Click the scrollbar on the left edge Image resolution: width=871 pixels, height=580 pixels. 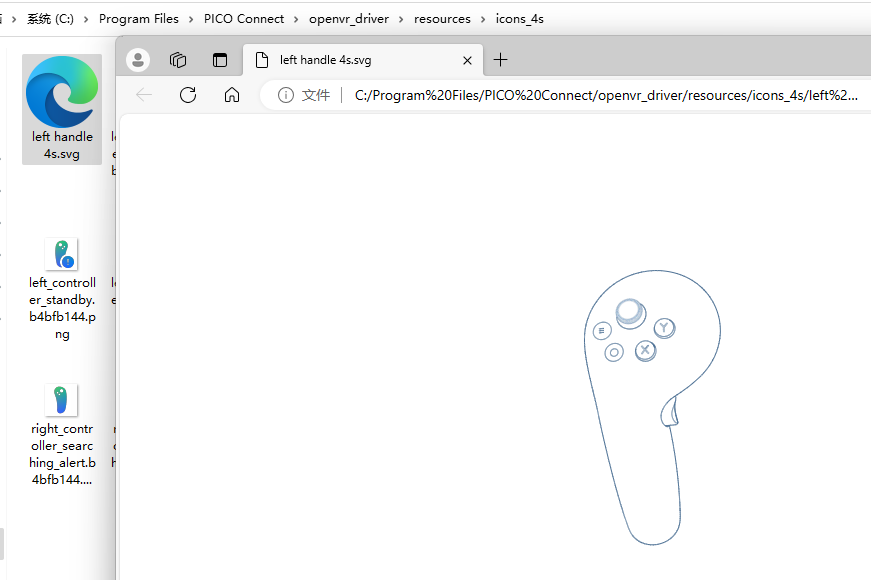click(x=3, y=545)
